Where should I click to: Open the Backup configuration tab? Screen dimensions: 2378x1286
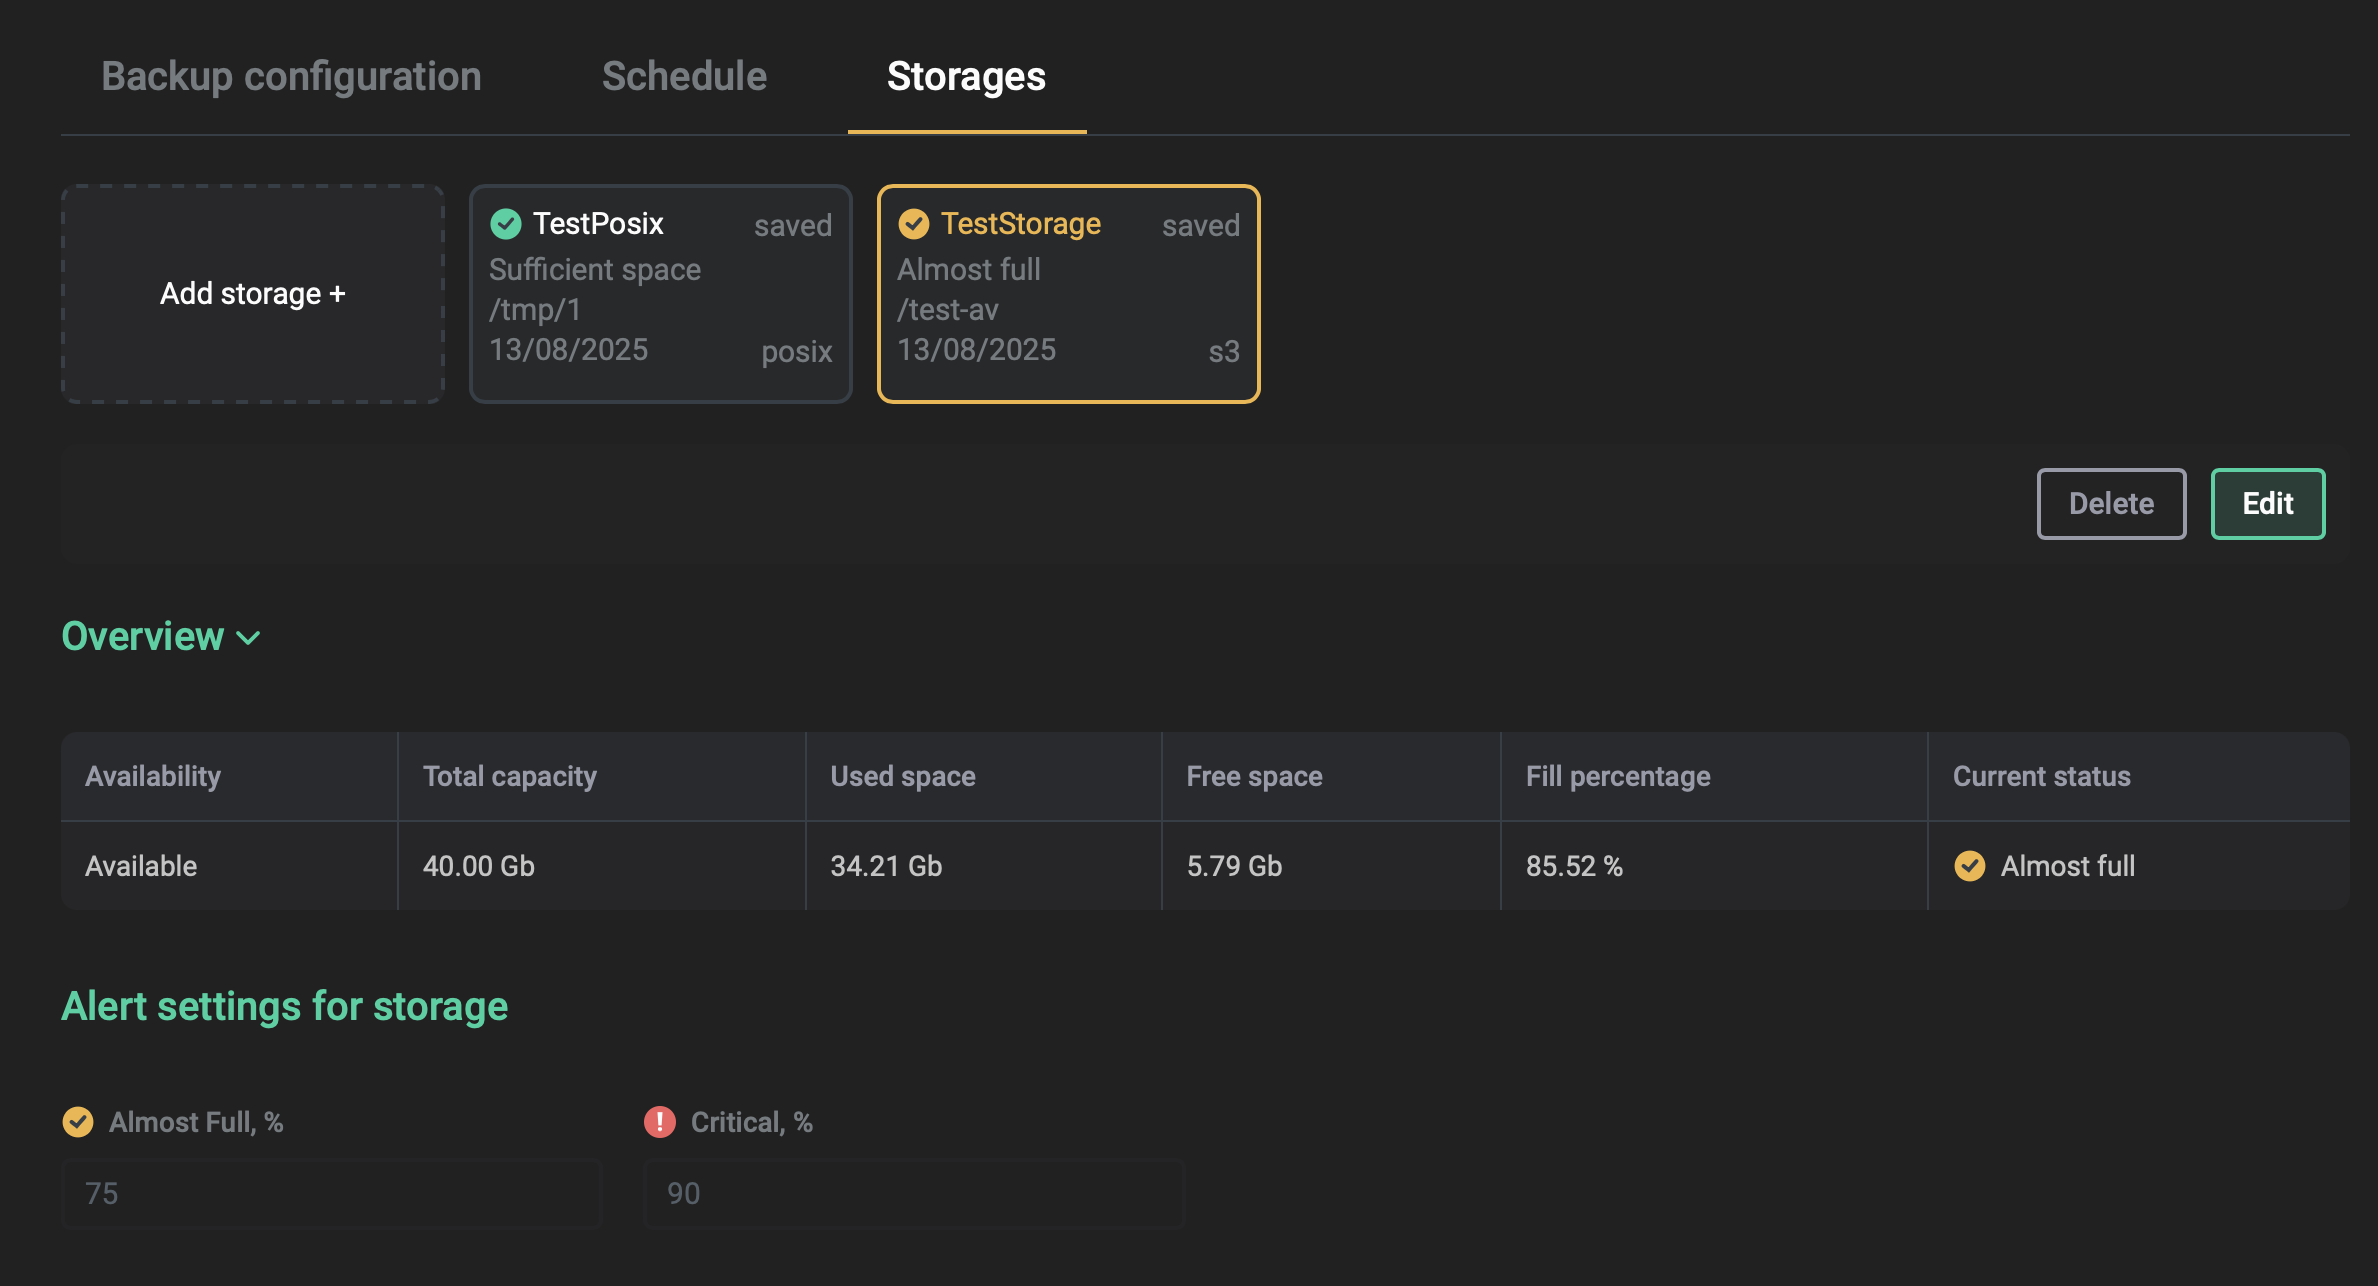(291, 76)
